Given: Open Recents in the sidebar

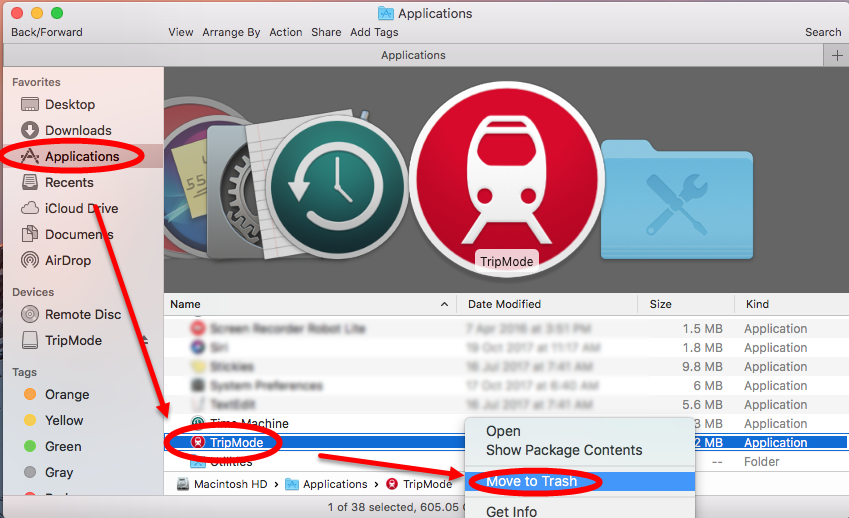Looking at the screenshot, I should (69, 182).
